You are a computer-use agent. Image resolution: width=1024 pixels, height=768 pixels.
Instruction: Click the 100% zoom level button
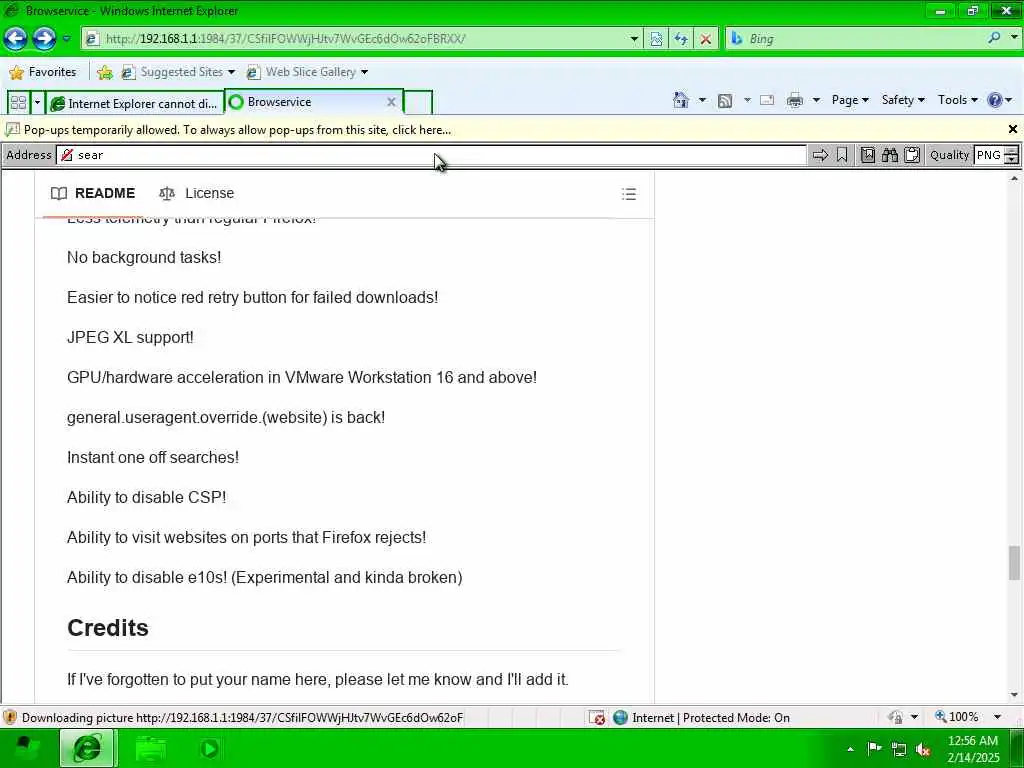click(957, 716)
